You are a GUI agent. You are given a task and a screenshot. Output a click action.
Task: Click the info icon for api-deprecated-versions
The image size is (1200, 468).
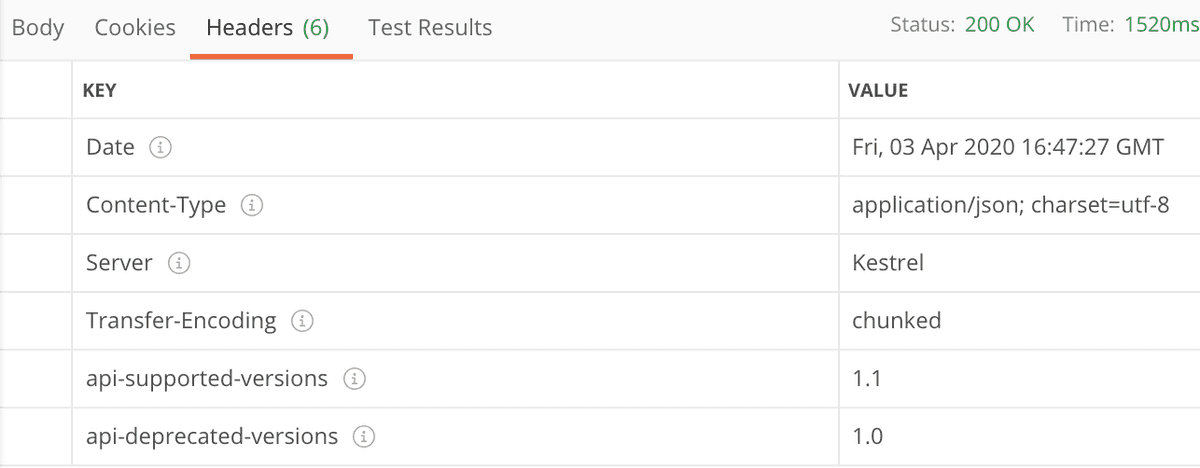point(364,437)
